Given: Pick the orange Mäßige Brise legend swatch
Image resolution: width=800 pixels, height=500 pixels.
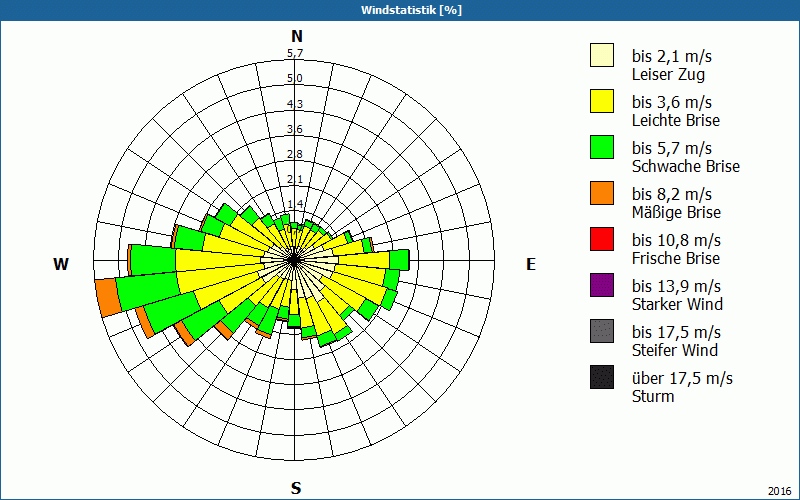Looking at the screenshot, I should point(601,193).
